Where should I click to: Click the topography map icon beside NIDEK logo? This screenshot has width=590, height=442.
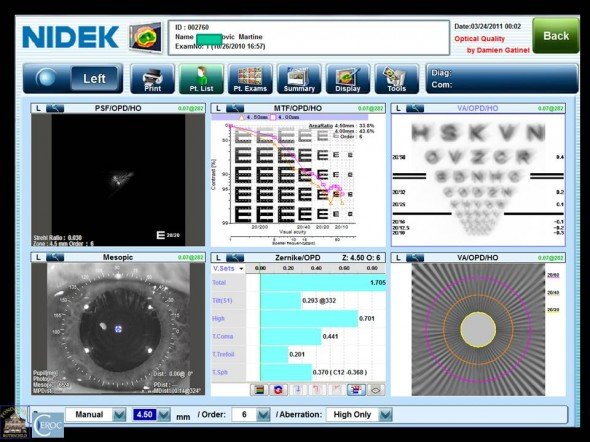[146, 37]
